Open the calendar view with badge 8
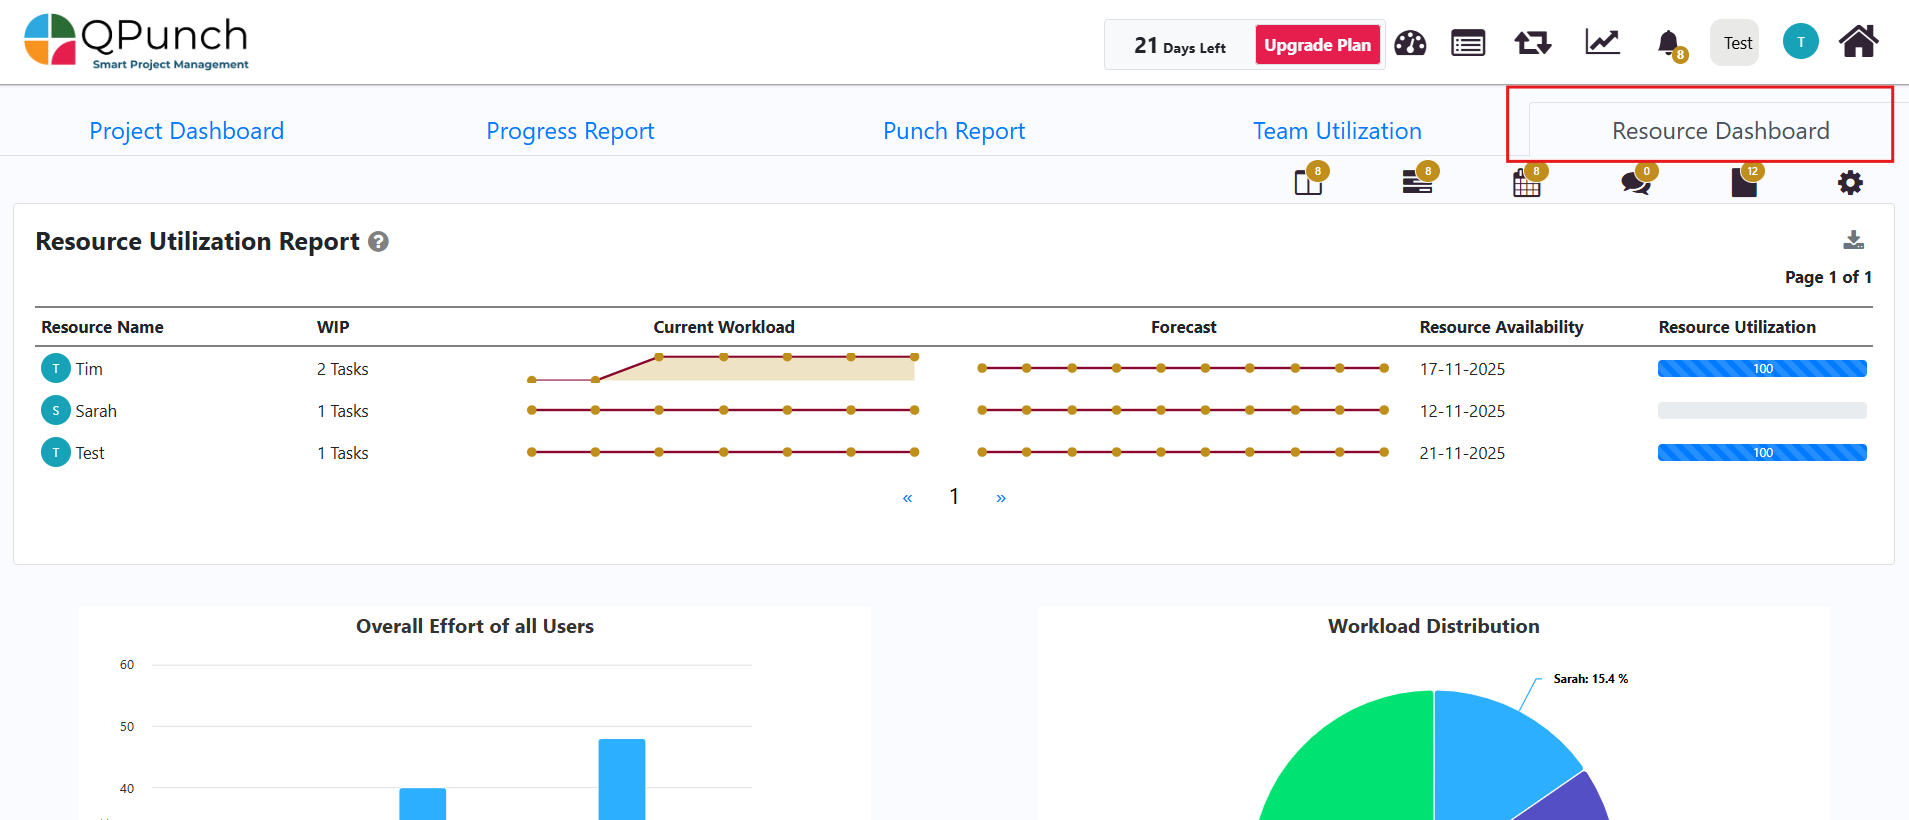Image resolution: width=1909 pixels, height=820 pixels. [x=1526, y=183]
